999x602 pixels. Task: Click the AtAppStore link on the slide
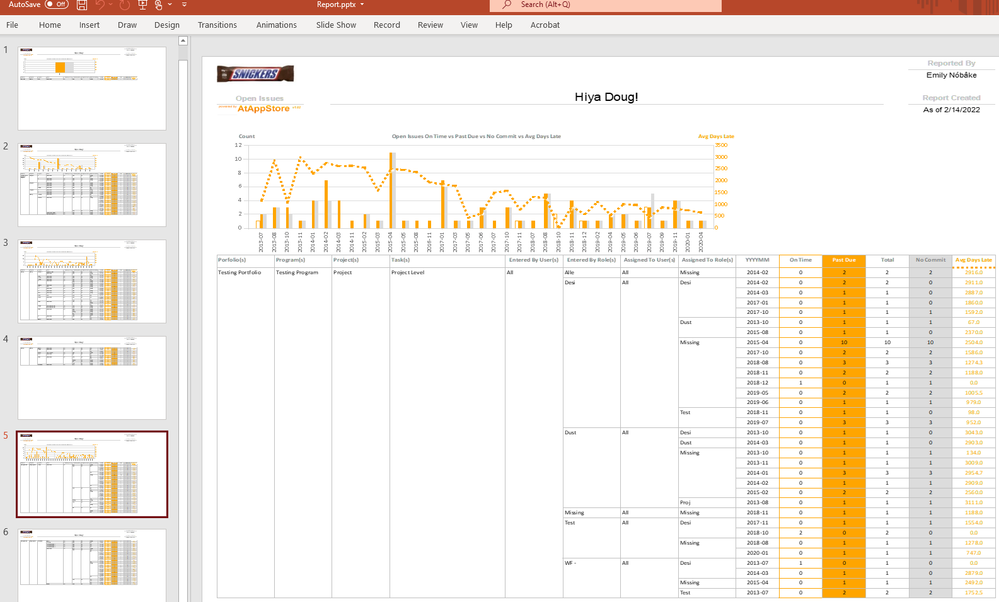pyautogui.click(x=263, y=108)
